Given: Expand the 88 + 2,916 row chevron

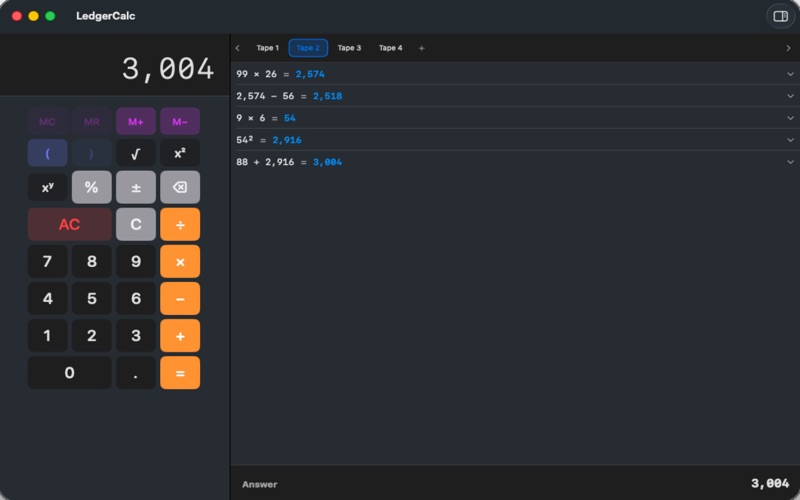Looking at the screenshot, I should (790, 162).
